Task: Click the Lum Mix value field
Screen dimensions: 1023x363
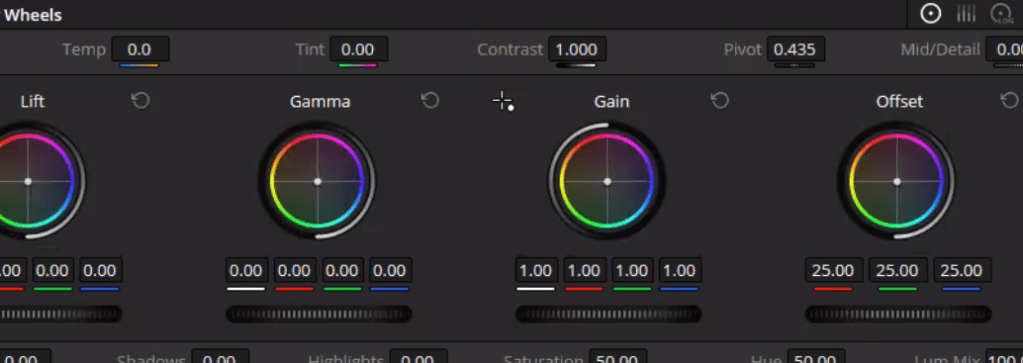Action: [x=1005, y=356]
